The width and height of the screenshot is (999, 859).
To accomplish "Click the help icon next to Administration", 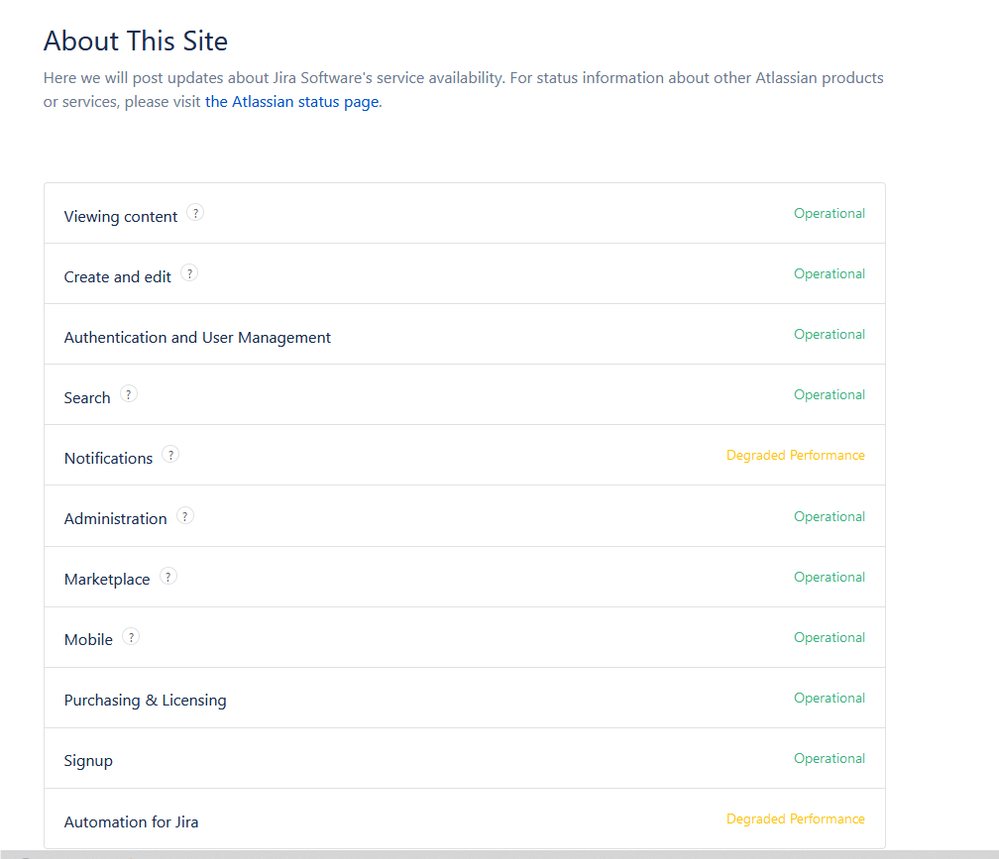I will [185, 516].
